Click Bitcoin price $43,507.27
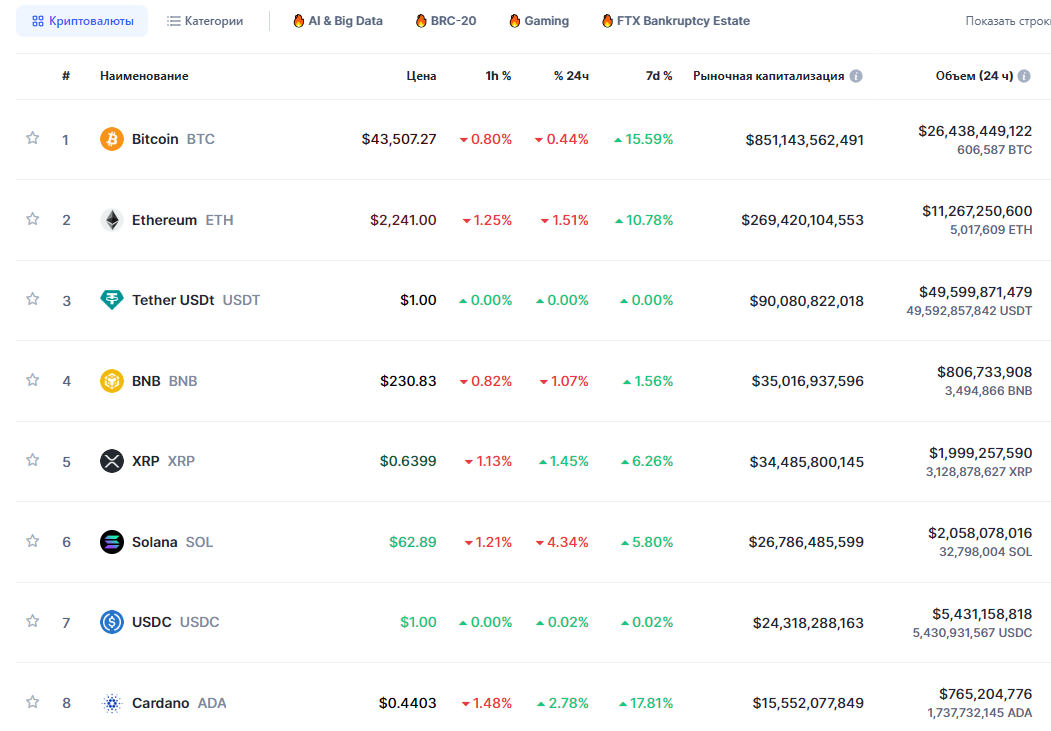The height and width of the screenshot is (731, 1051). (399, 139)
